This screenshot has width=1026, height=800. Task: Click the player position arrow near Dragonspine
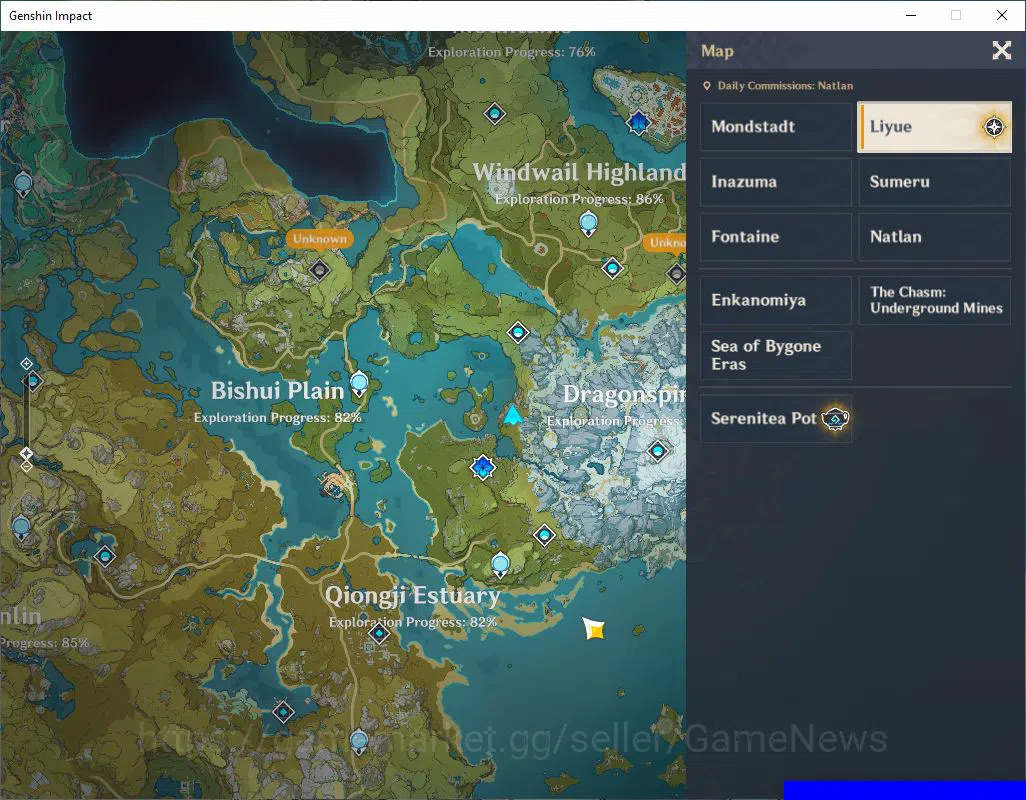click(x=512, y=415)
